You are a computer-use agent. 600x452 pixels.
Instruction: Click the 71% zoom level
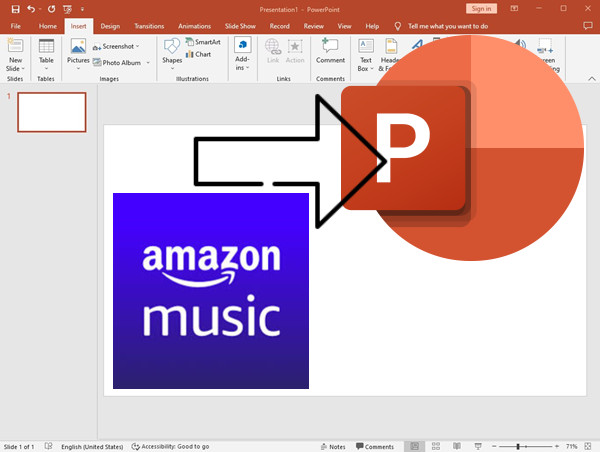coord(572,447)
